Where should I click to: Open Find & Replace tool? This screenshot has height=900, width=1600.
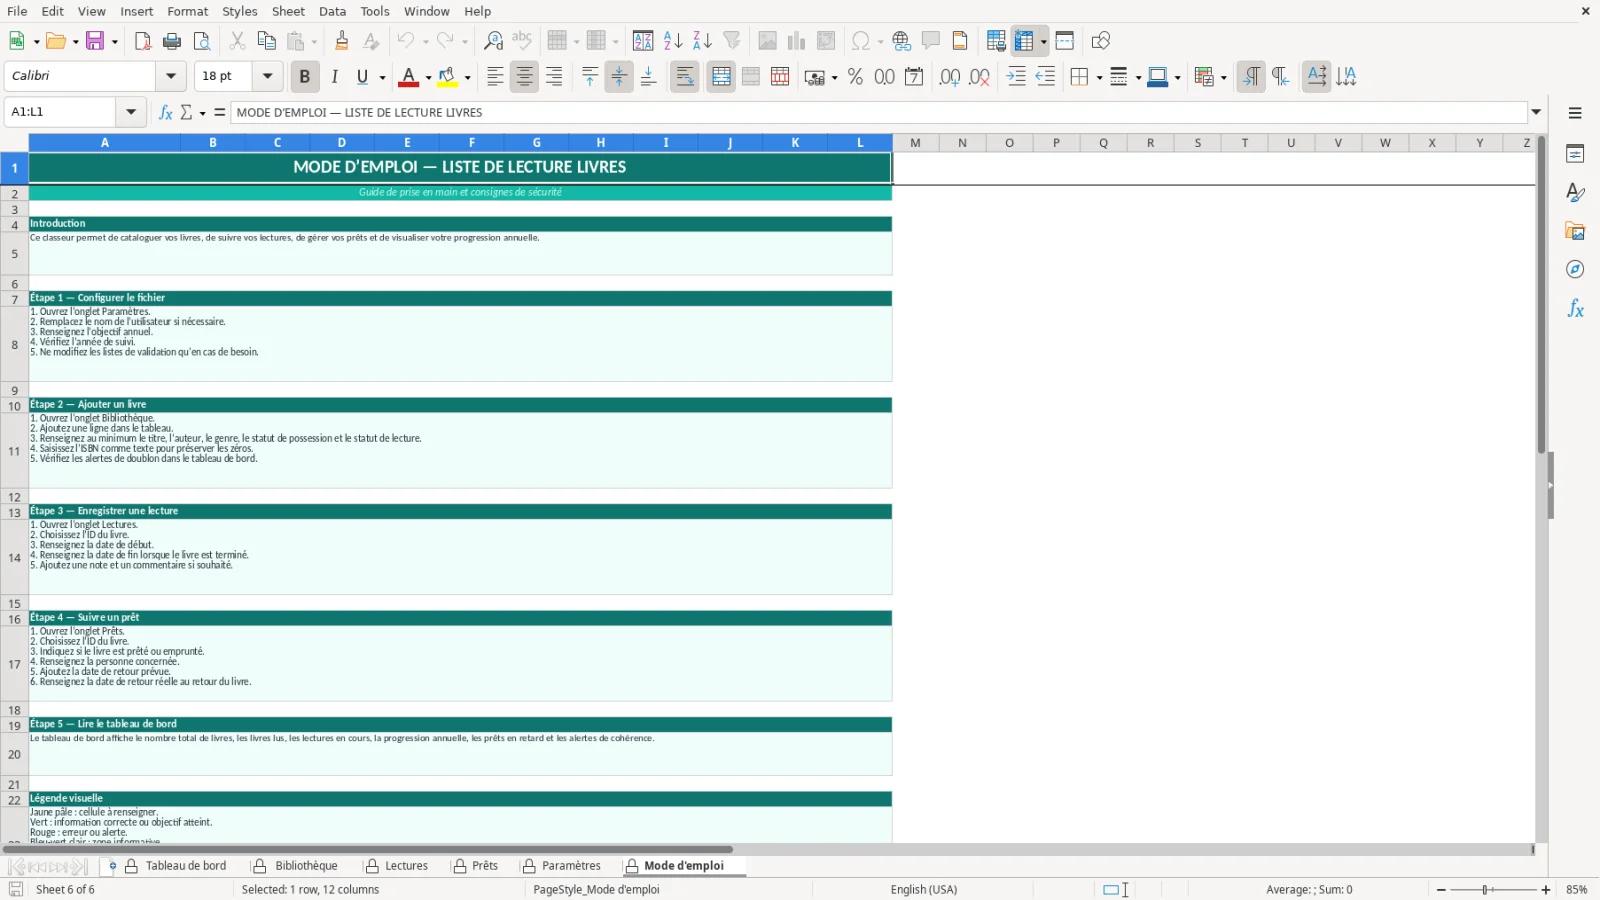(493, 41)
